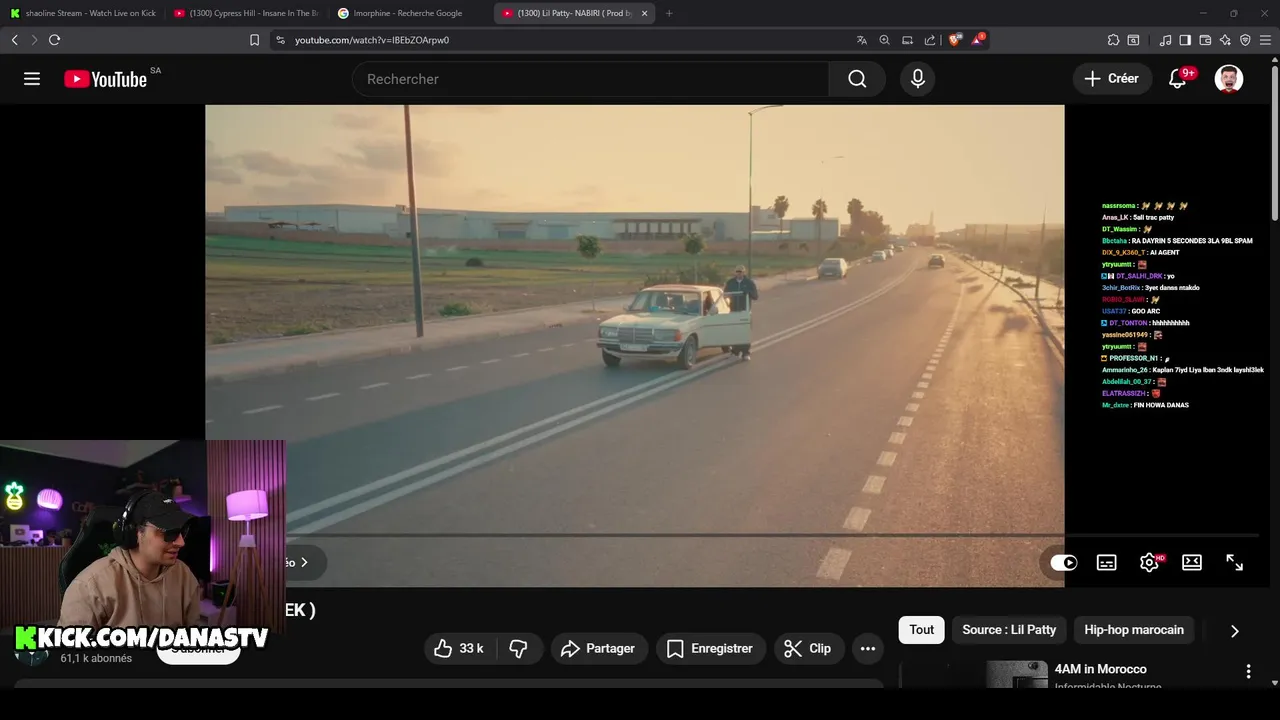Enter fullscreen on the video player

pos(1235,563)
